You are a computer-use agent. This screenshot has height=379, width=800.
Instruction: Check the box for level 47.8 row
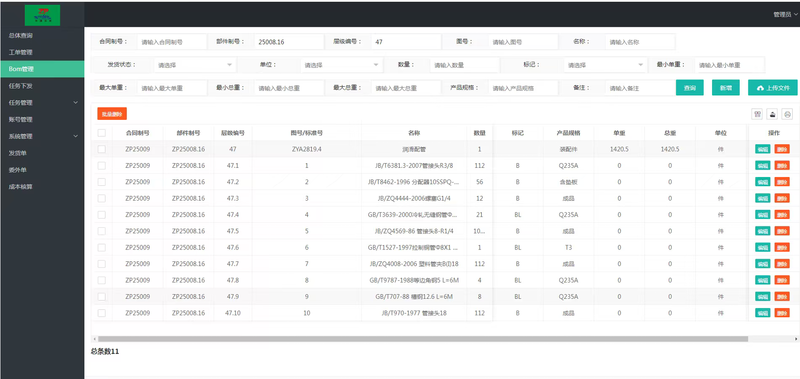[102, 280]
